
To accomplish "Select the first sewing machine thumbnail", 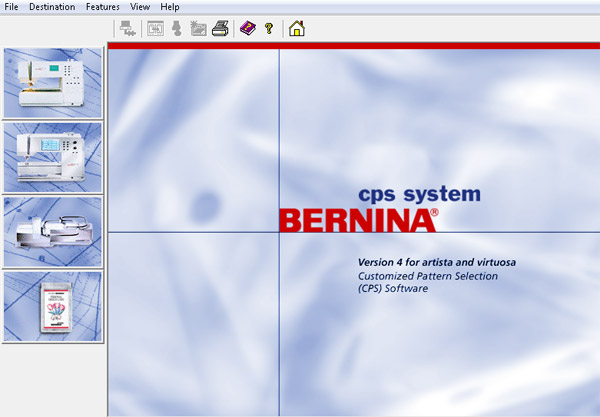I will [53, 83].
